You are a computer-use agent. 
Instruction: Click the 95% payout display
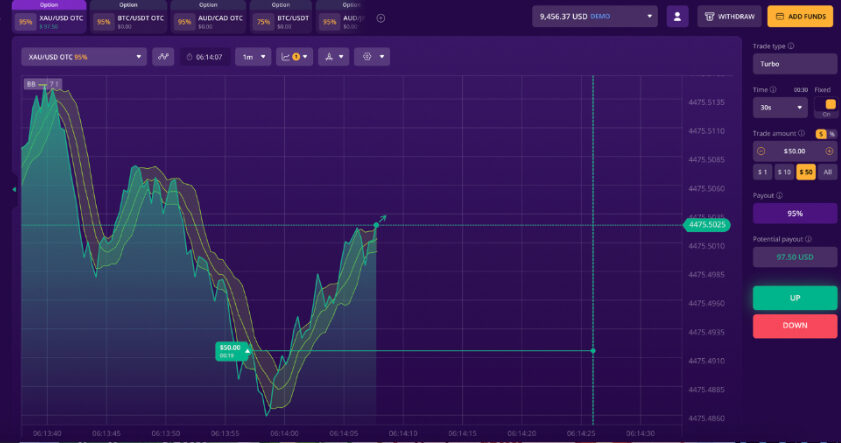point(794,213)
